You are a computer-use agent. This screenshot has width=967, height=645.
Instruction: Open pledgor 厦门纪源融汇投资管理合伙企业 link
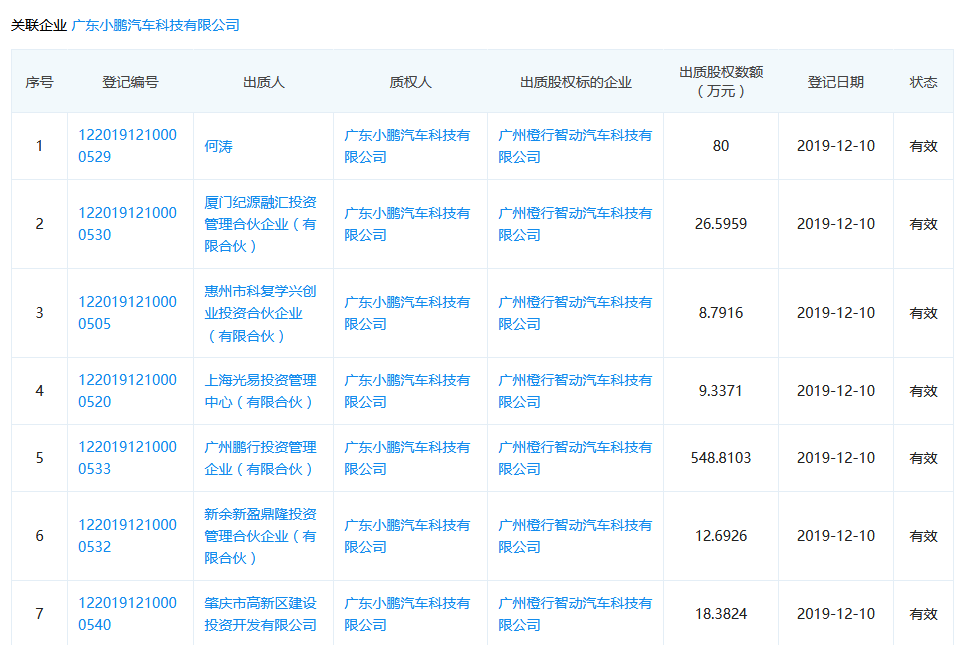pos(260,224)
